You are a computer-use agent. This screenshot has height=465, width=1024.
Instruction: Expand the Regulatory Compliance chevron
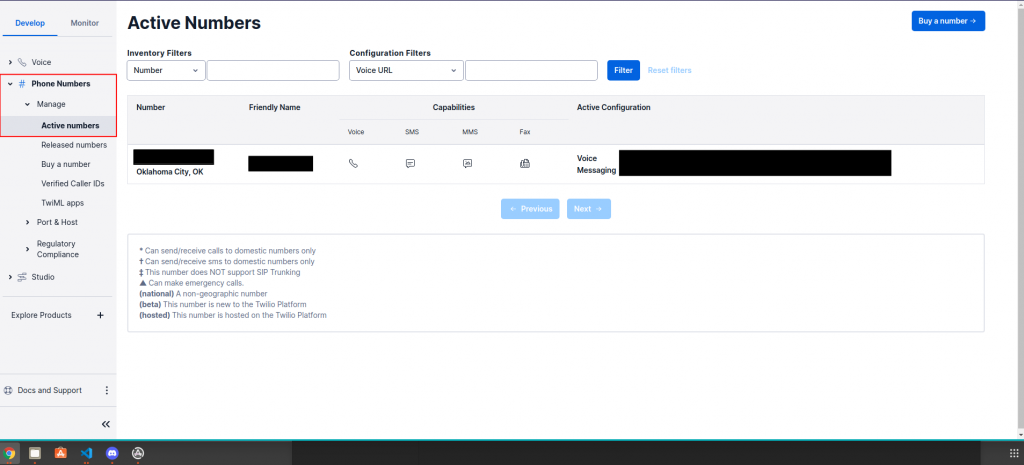(x=27, y=249)
